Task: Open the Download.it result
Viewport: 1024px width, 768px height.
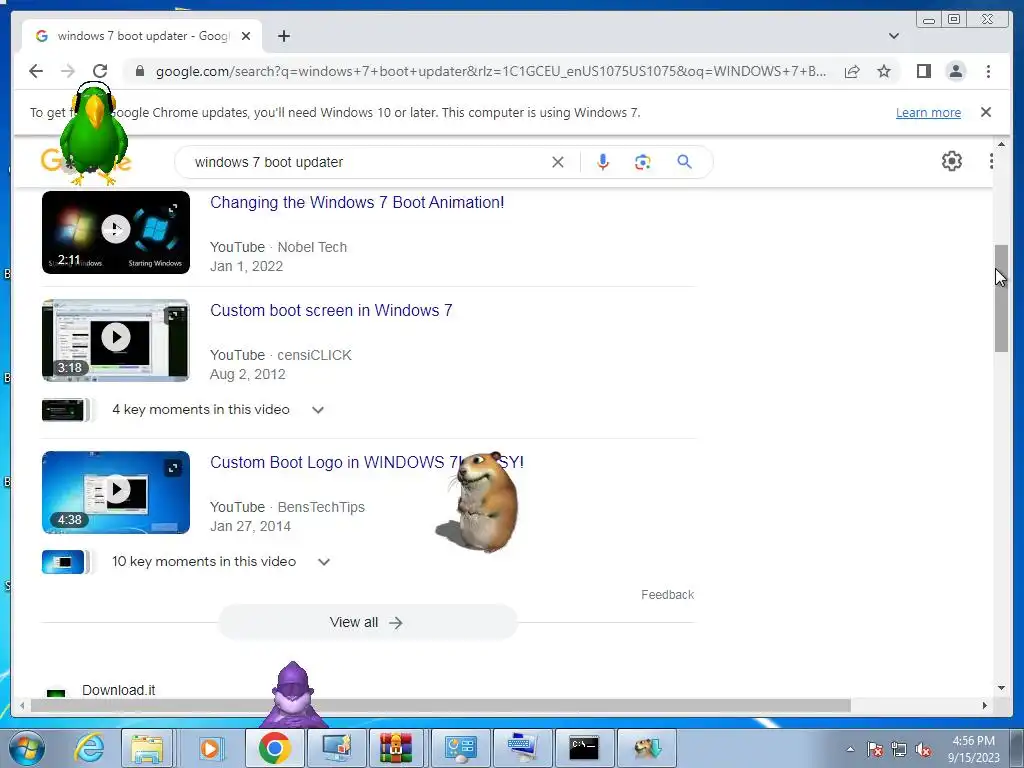Action: click(x=118, y=690)
